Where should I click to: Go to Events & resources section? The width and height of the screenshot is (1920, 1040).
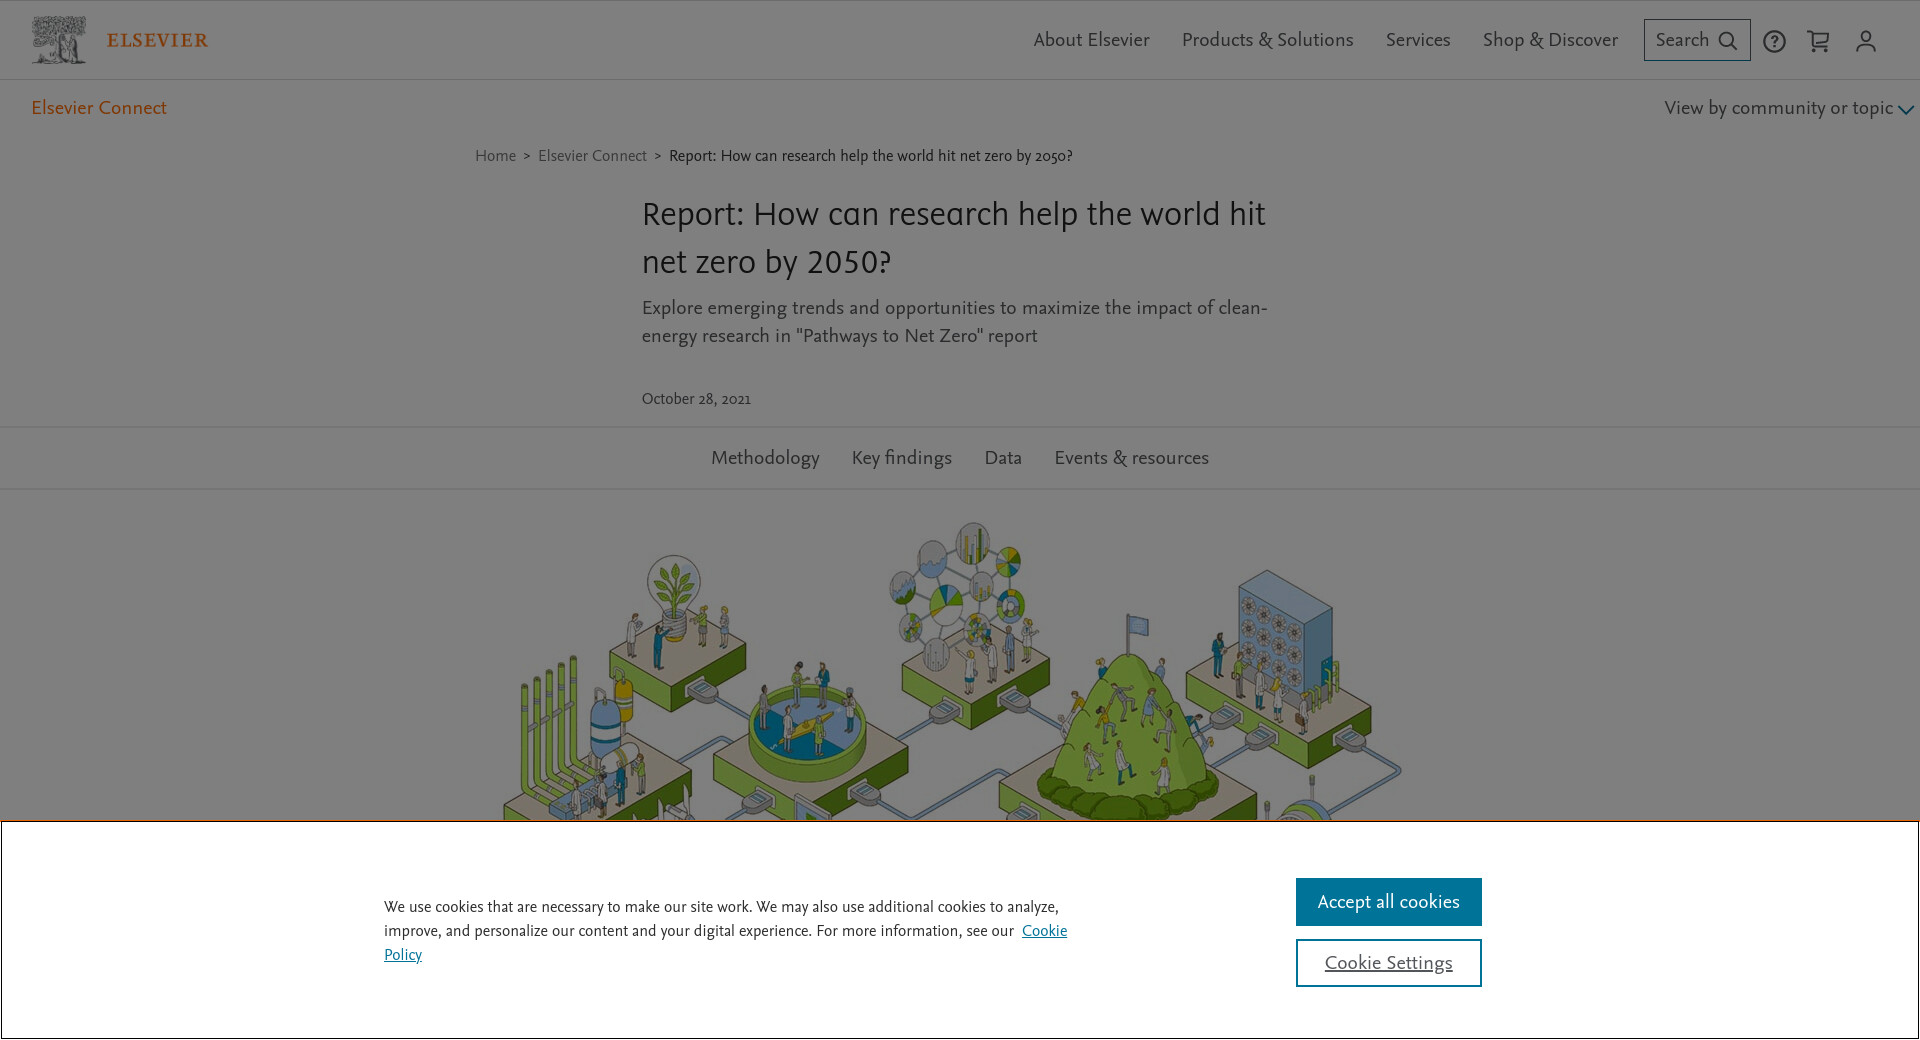point(1131,458)
